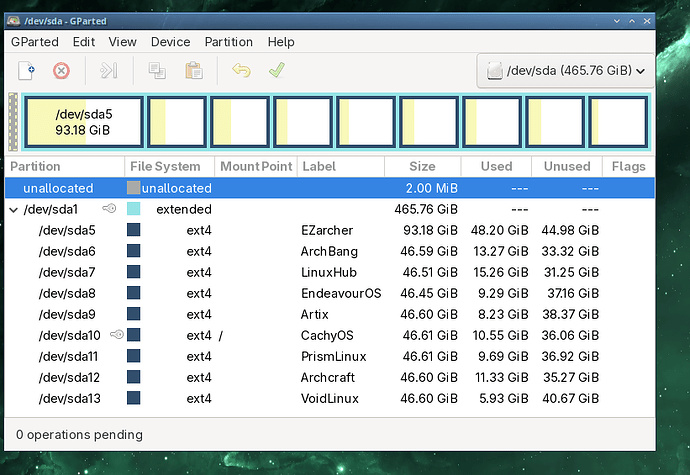This screenshot has height=475, width=690.
Task: Click the unallocated strip in the disk graphic
Action: click(13, 122)
